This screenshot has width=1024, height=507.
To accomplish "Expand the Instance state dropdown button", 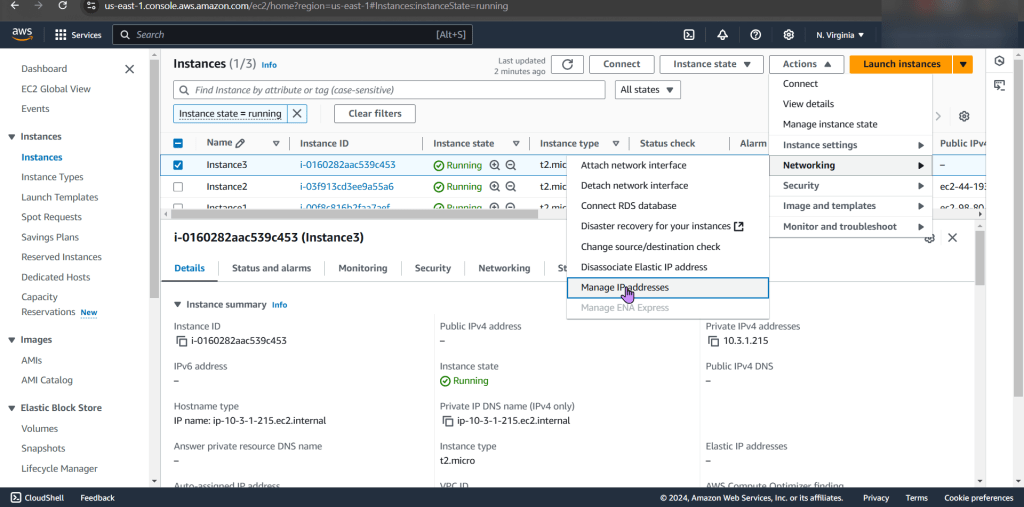I will (x=711, y=64).
